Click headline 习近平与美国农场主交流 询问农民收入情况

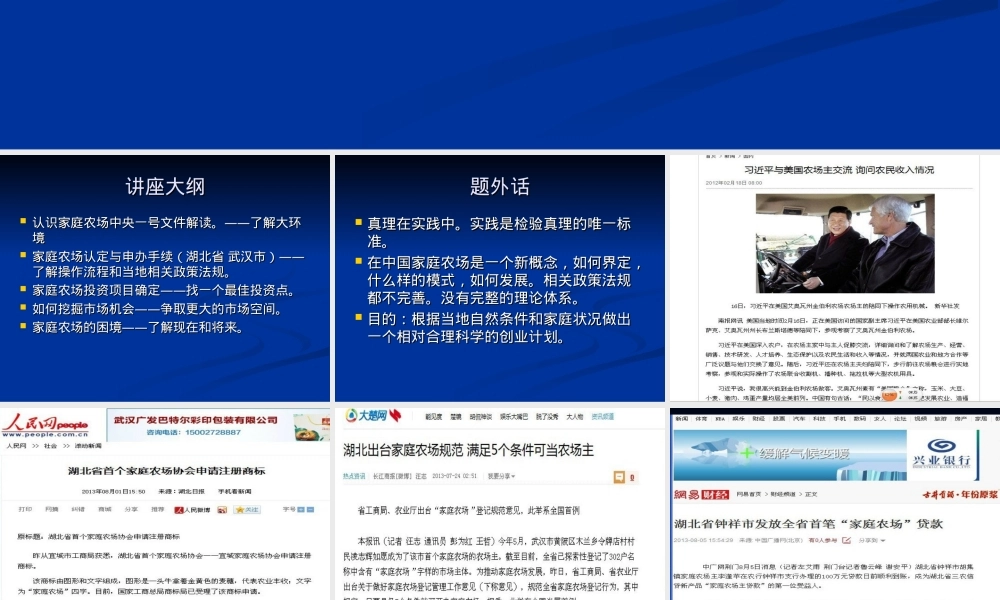click(839, 170)
